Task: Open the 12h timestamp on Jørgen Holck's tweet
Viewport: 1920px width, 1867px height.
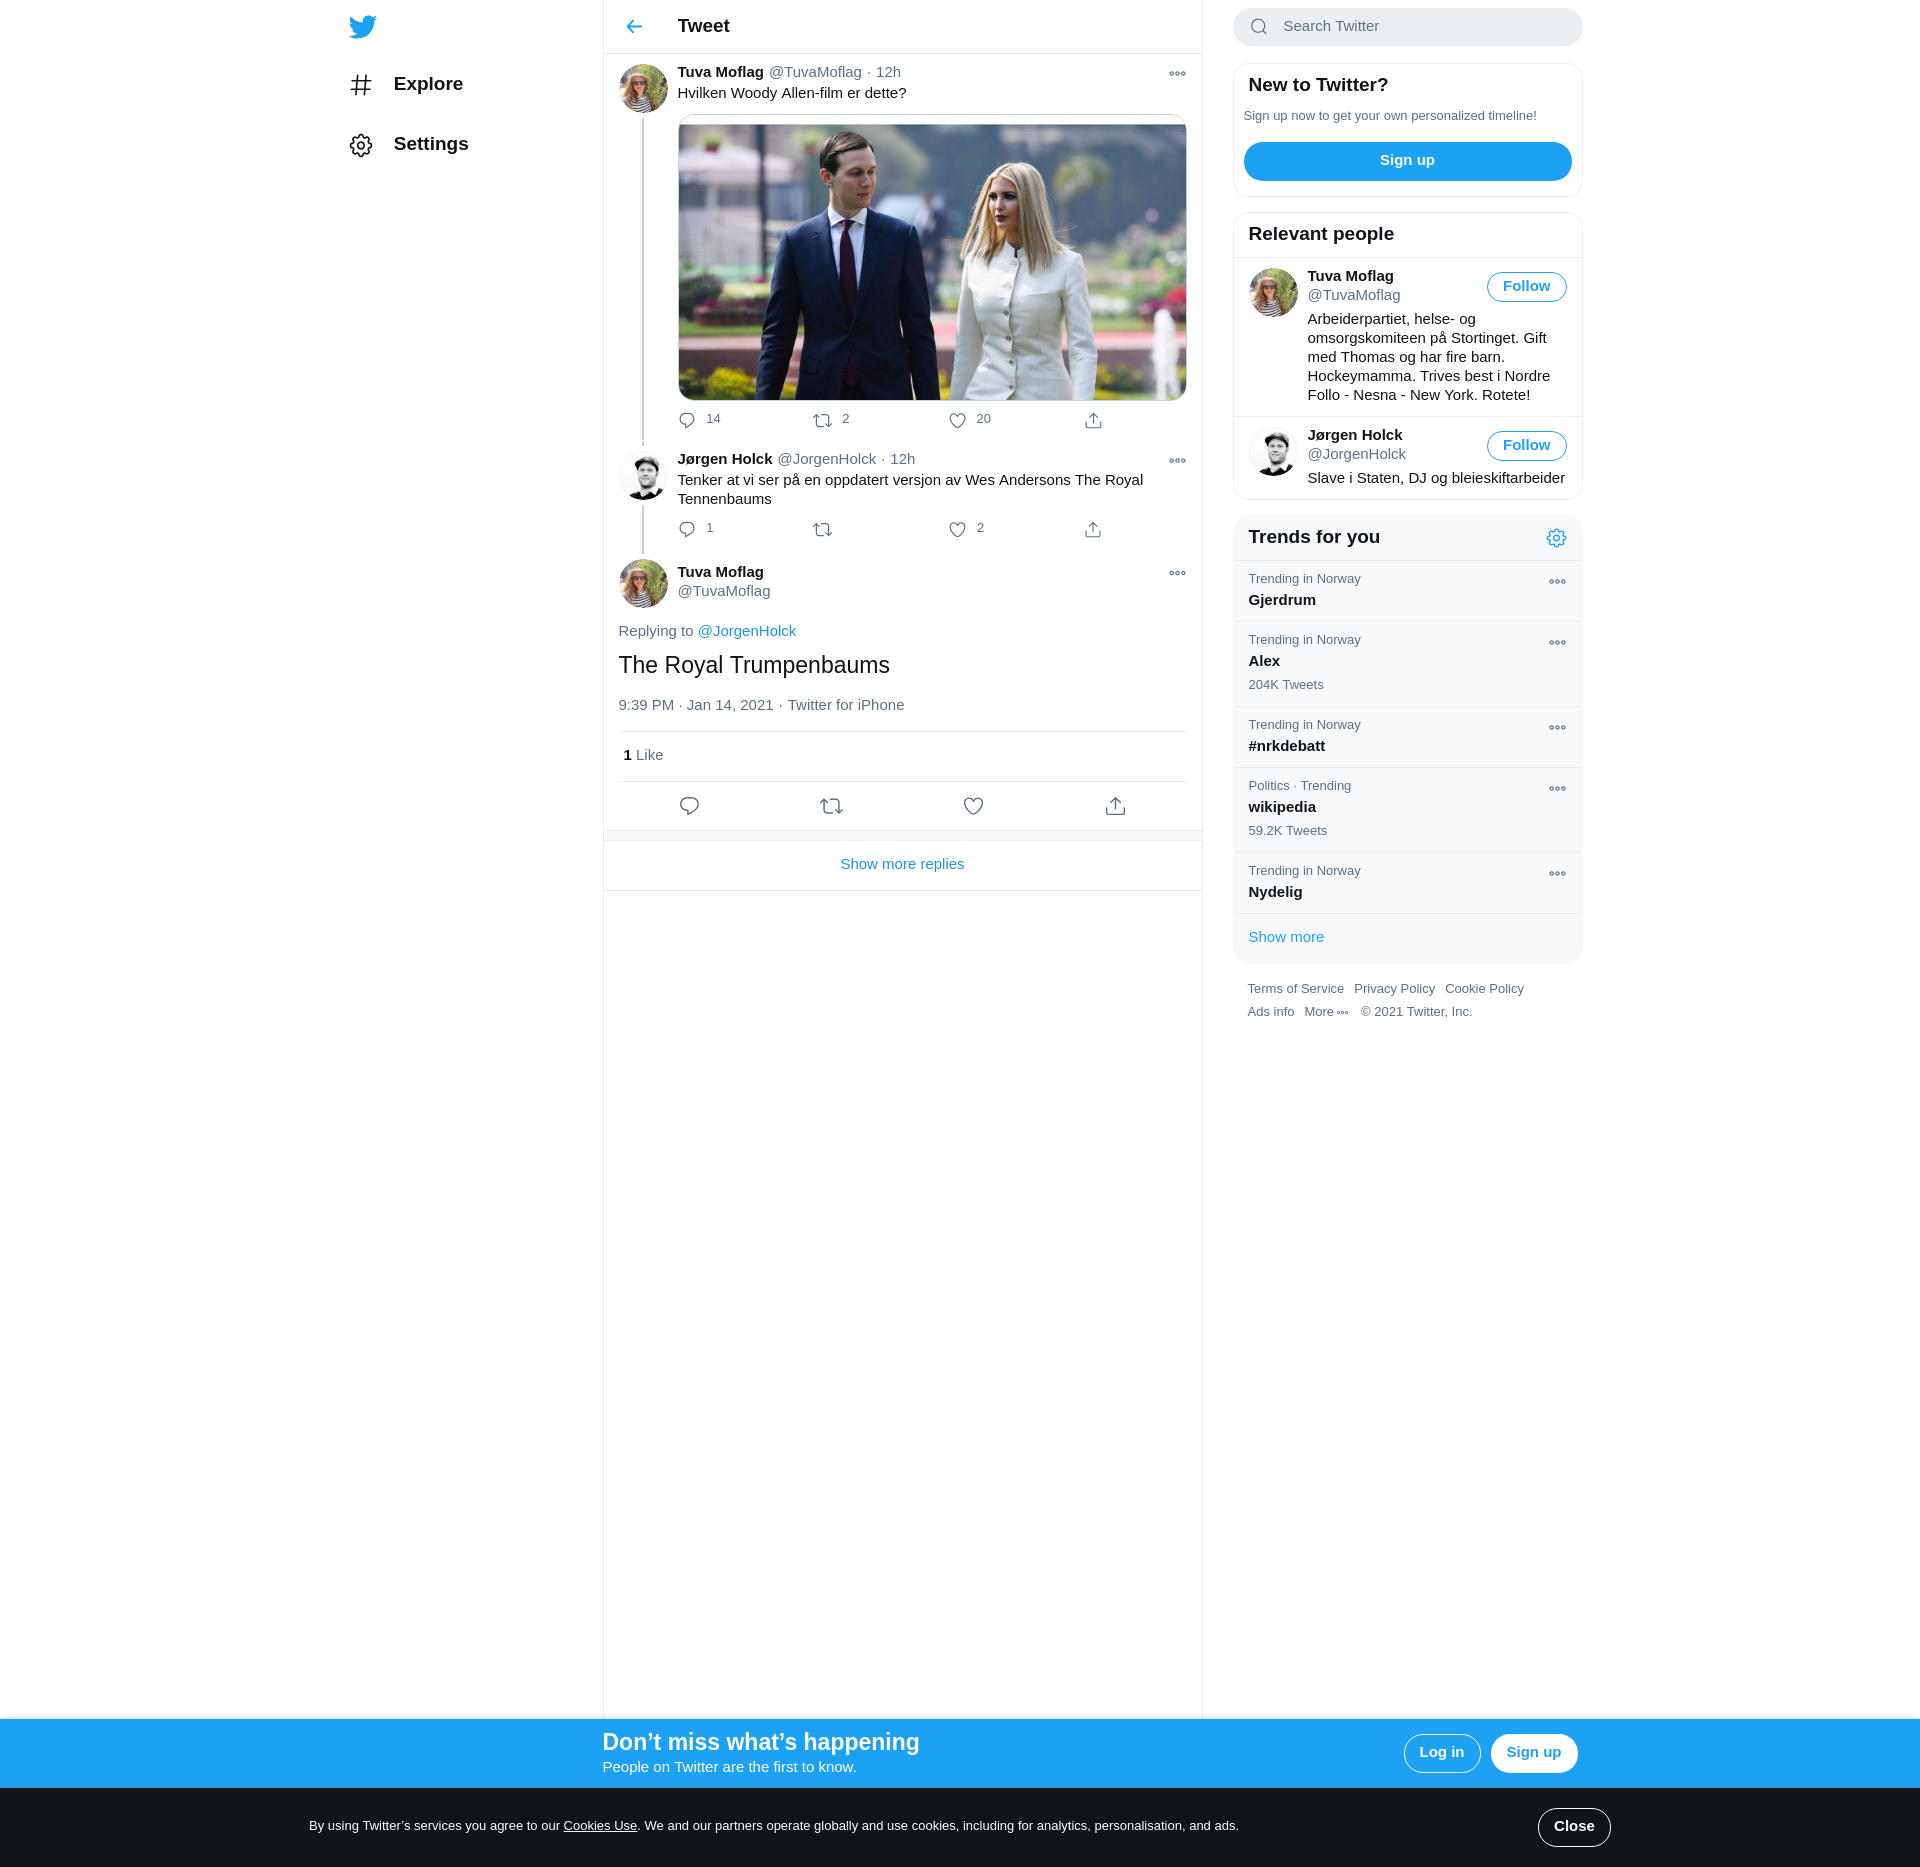Action: pos(902,460)
